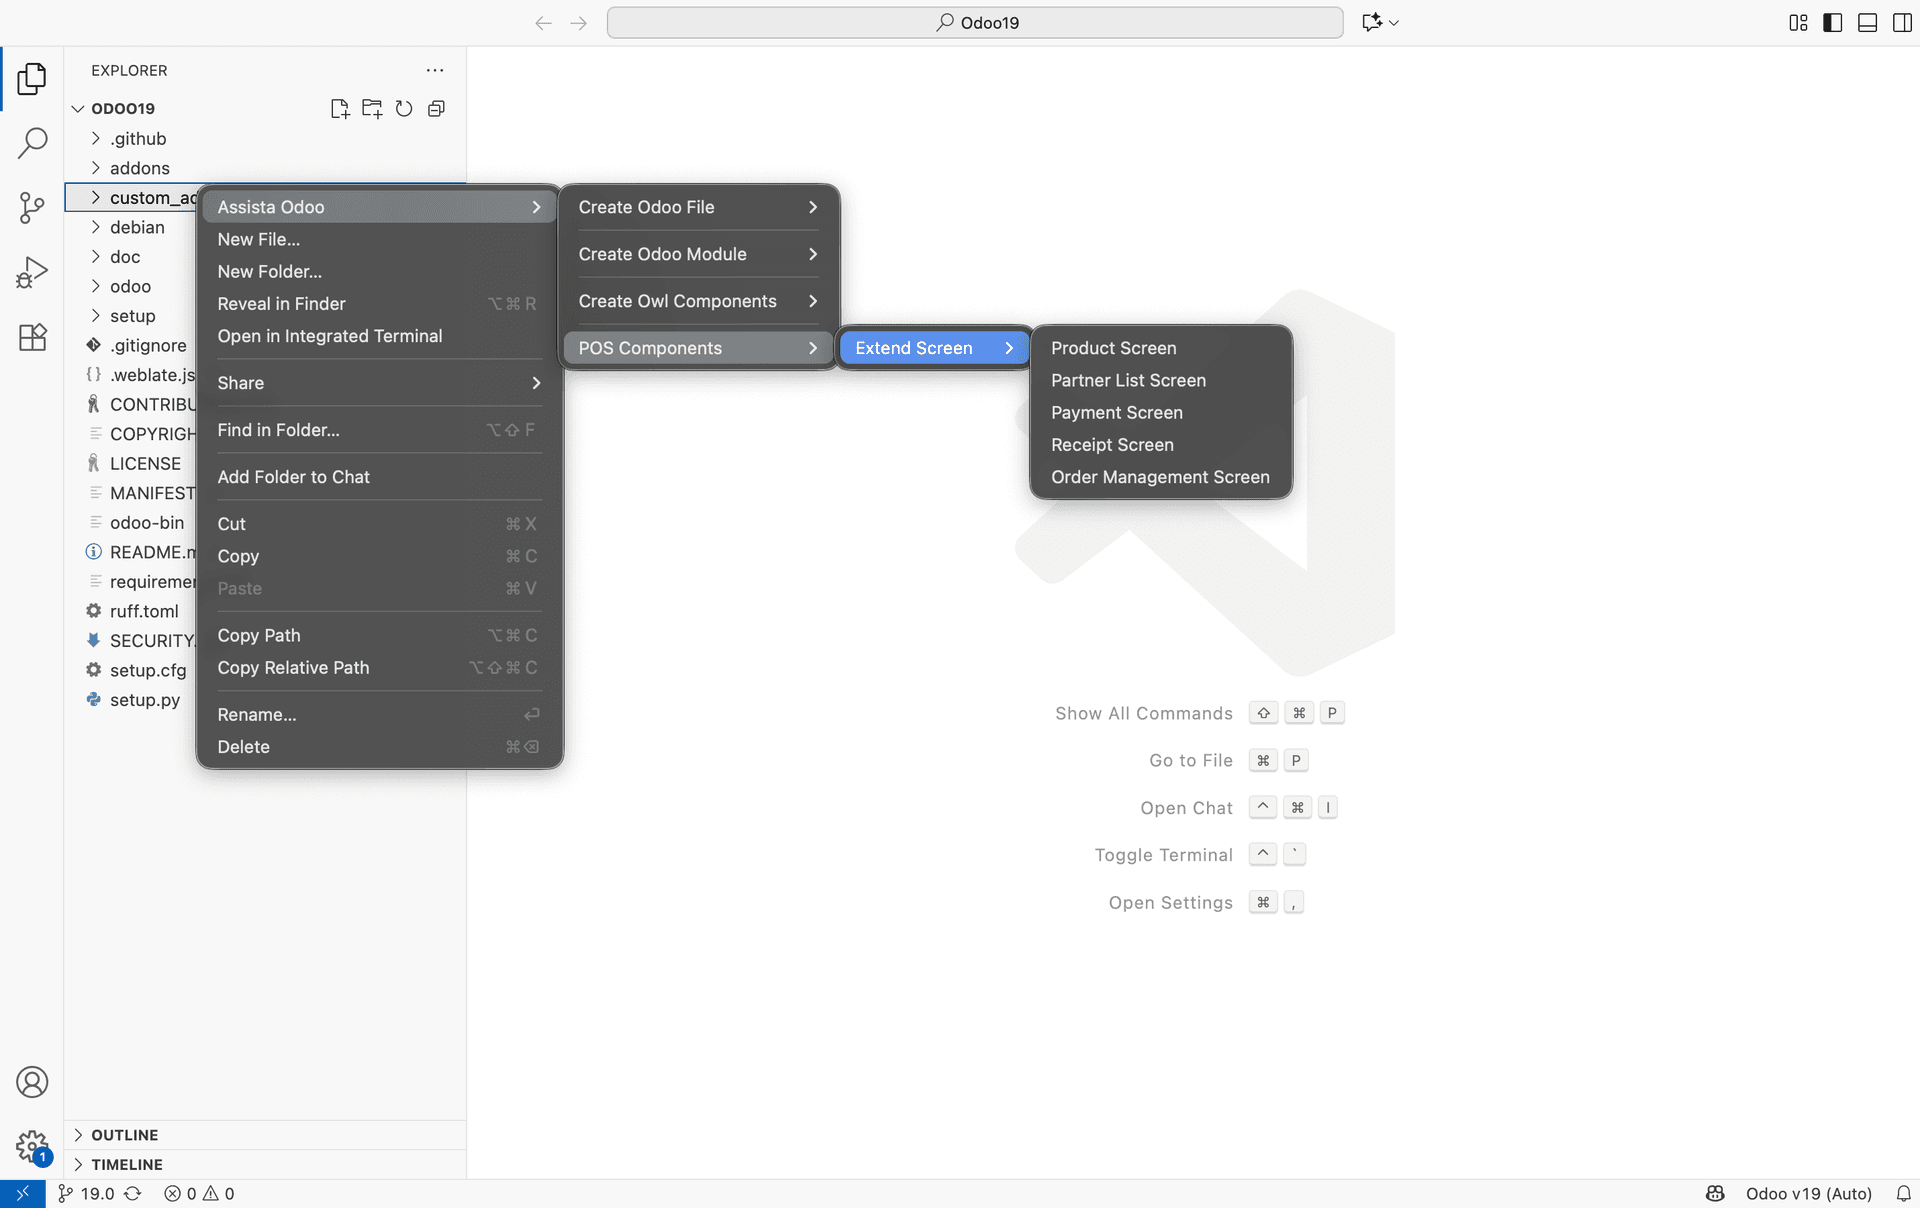
Task: Toggle the bottom panel visibility
Action: click(x=1867, y=23)
